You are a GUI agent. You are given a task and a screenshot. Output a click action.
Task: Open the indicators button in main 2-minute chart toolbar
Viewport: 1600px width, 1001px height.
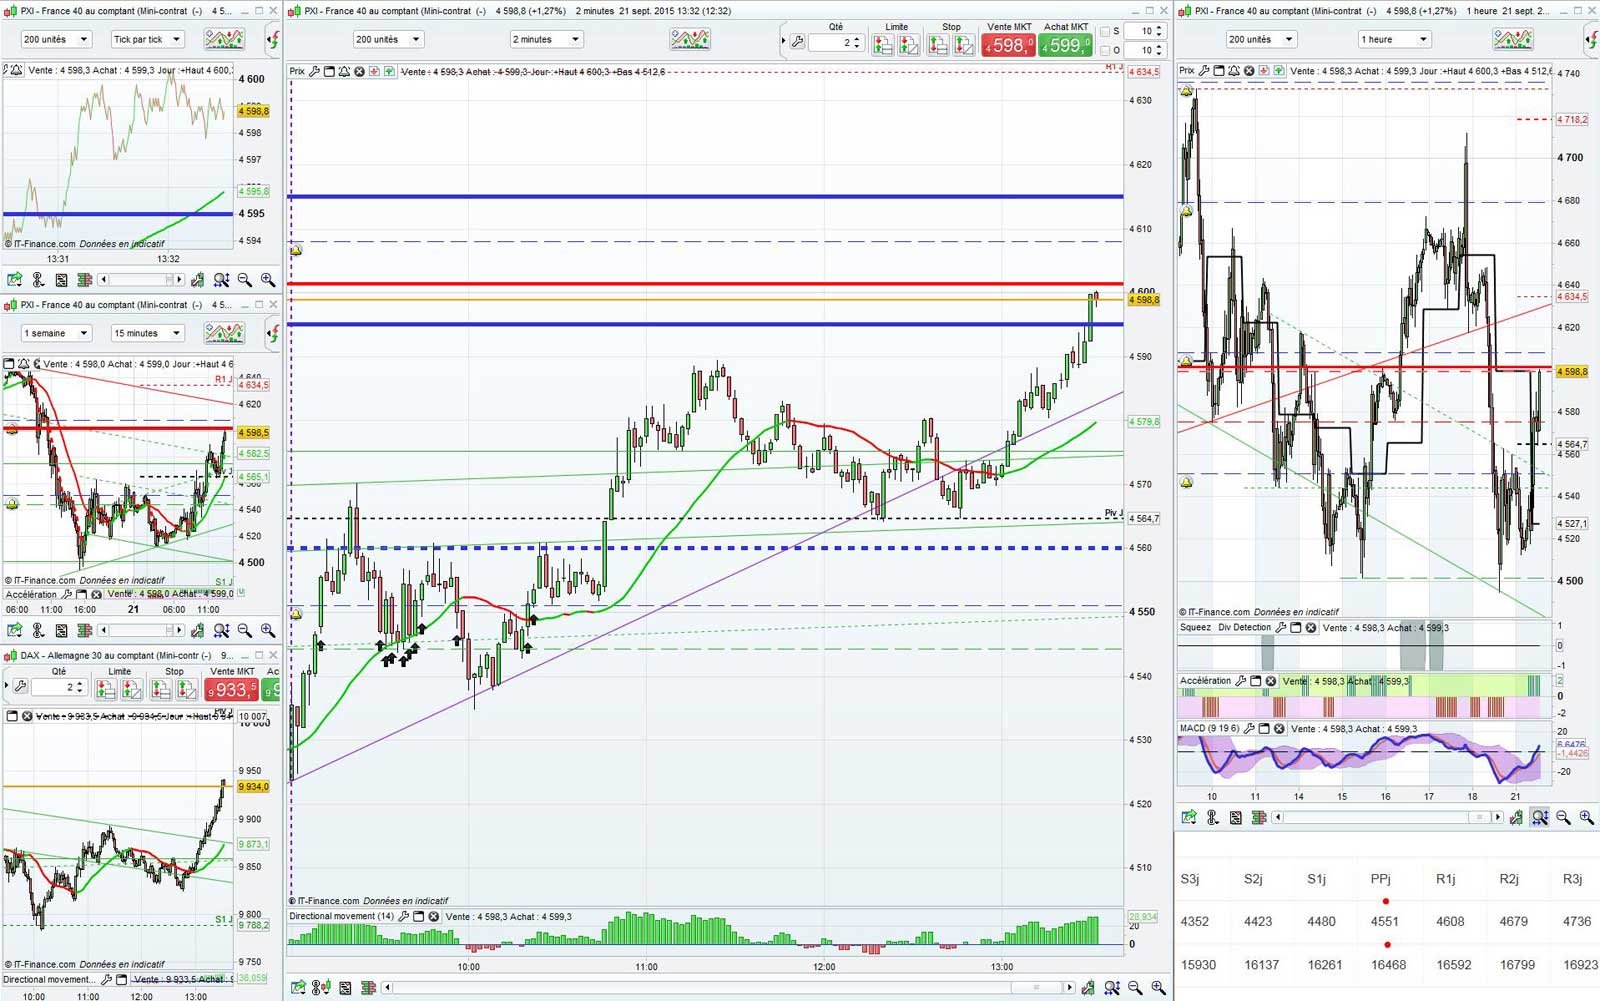pyautogui.click(x=690, y=40)
